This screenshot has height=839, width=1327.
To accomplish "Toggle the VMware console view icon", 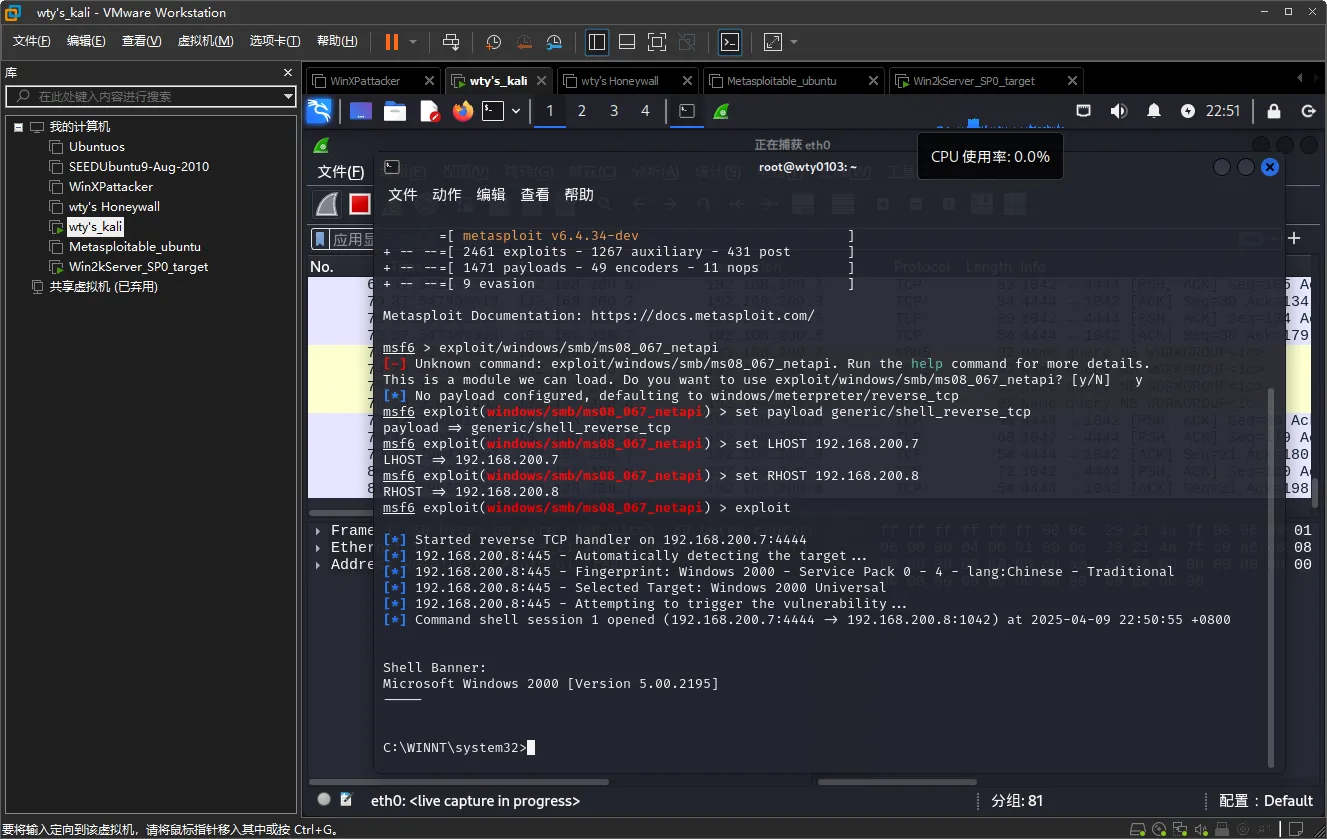I will (x=731, y=42).
